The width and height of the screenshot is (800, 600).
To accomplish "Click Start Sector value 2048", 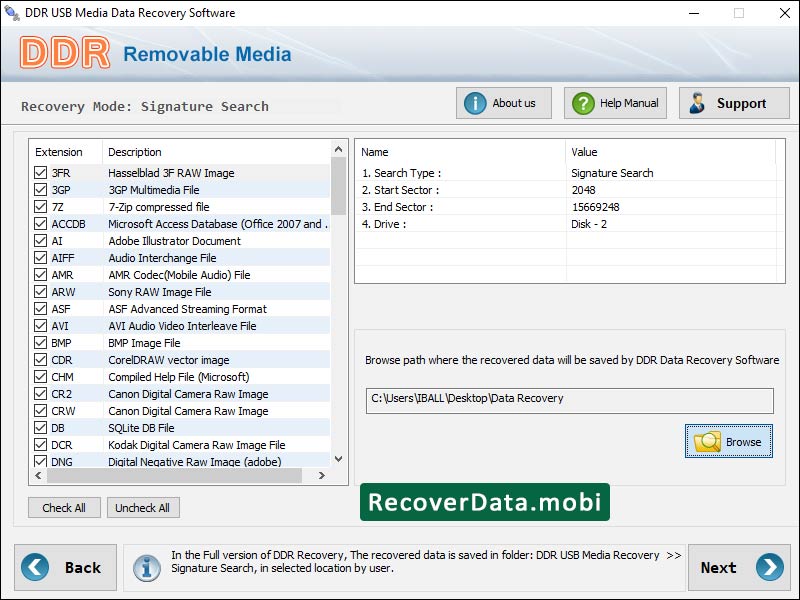I will coord(584,190).
